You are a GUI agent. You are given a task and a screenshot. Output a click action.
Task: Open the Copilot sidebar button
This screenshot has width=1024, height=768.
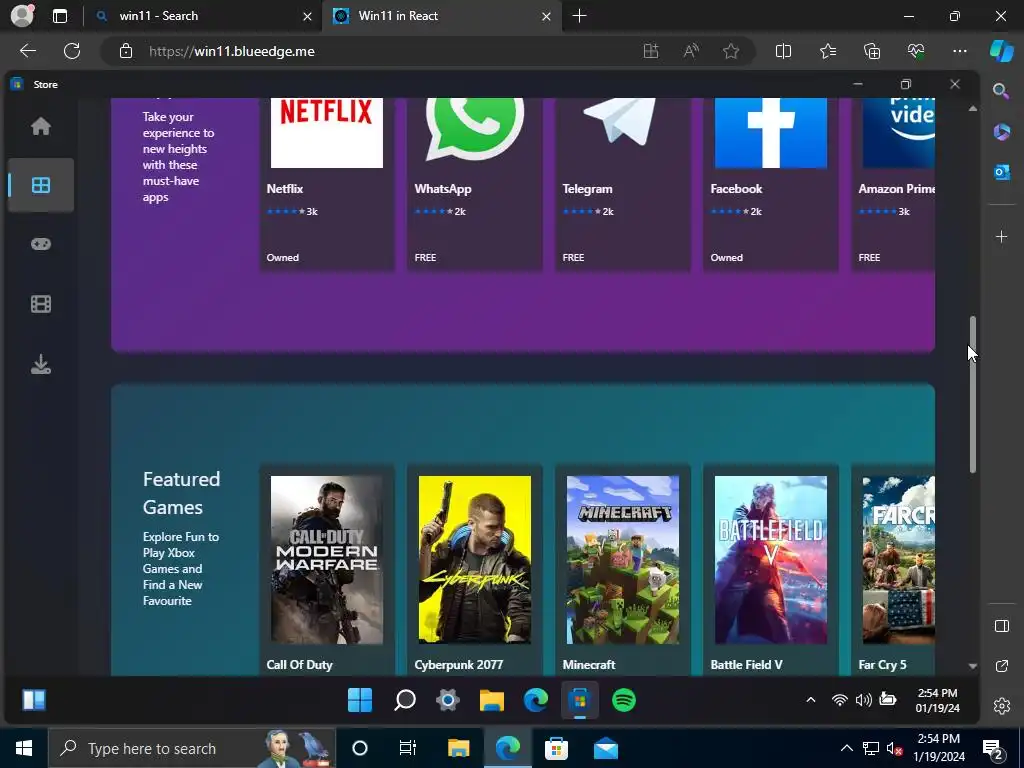point(1002,51)
